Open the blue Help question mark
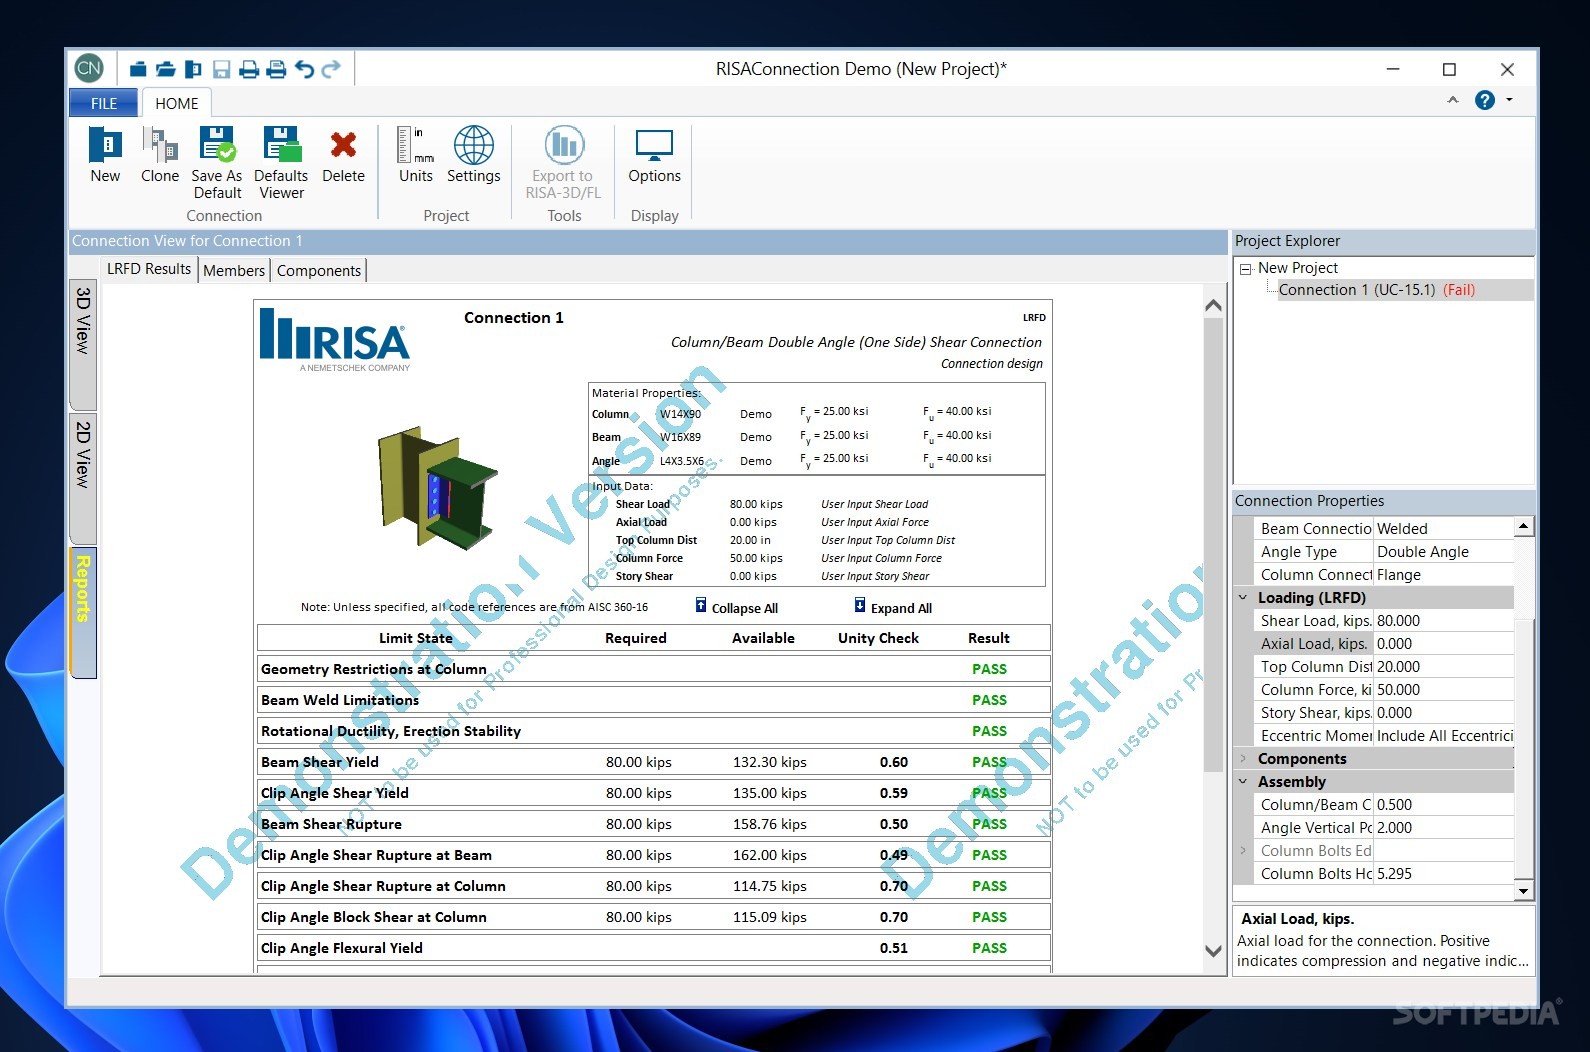This screenshot has width=1590, height=1052. (1485, 100)
